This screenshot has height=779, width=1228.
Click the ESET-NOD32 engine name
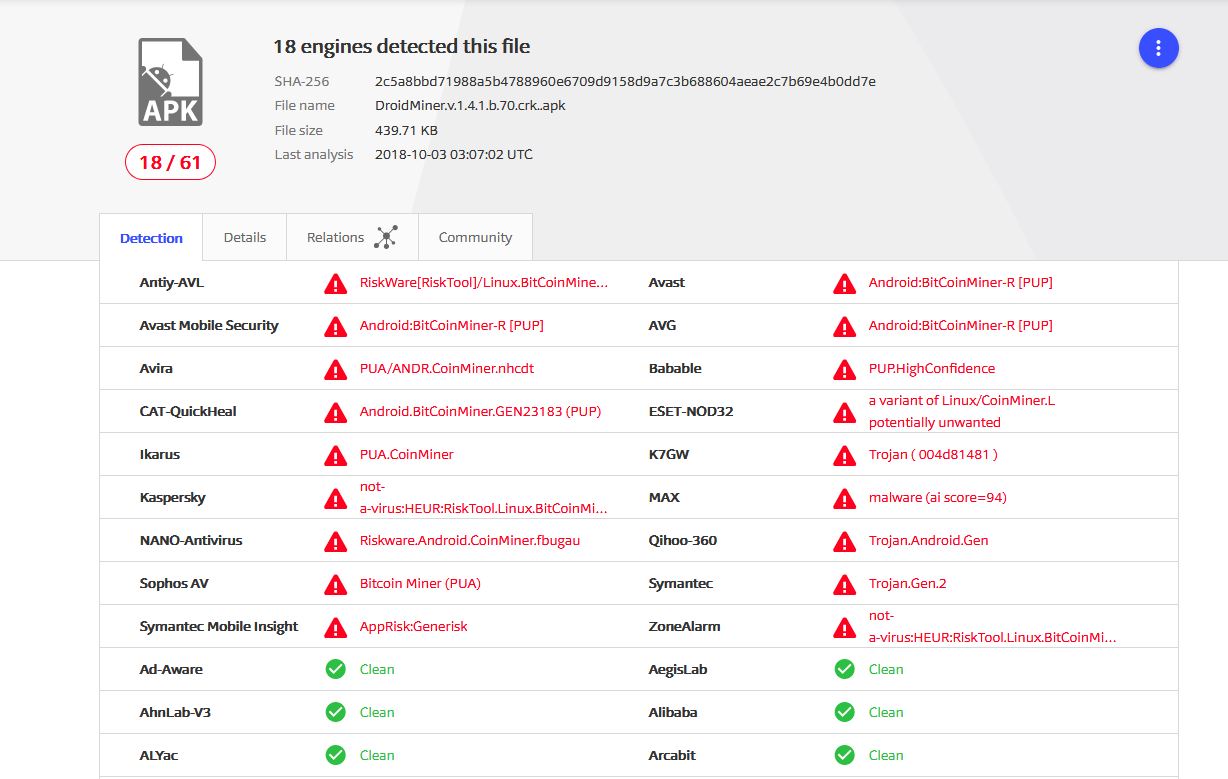pyautogui.click(x=691, y=411)
